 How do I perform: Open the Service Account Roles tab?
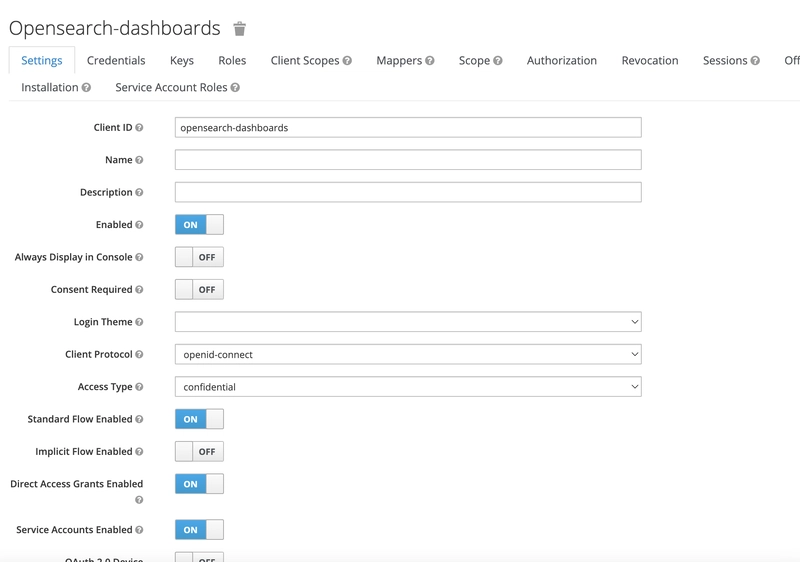pos(171,88)
